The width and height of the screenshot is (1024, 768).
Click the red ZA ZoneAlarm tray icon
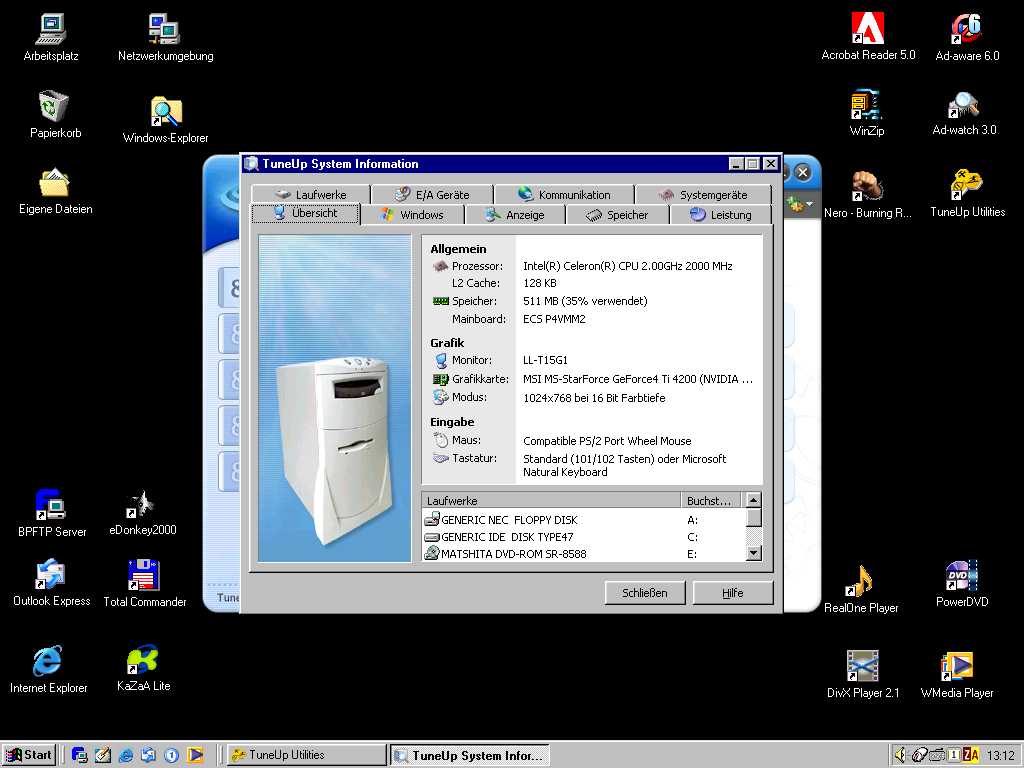[971, 755]
